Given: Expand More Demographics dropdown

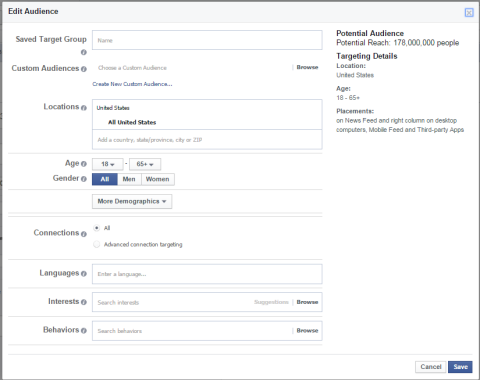Looking at the screenshot, I should 132,201.
